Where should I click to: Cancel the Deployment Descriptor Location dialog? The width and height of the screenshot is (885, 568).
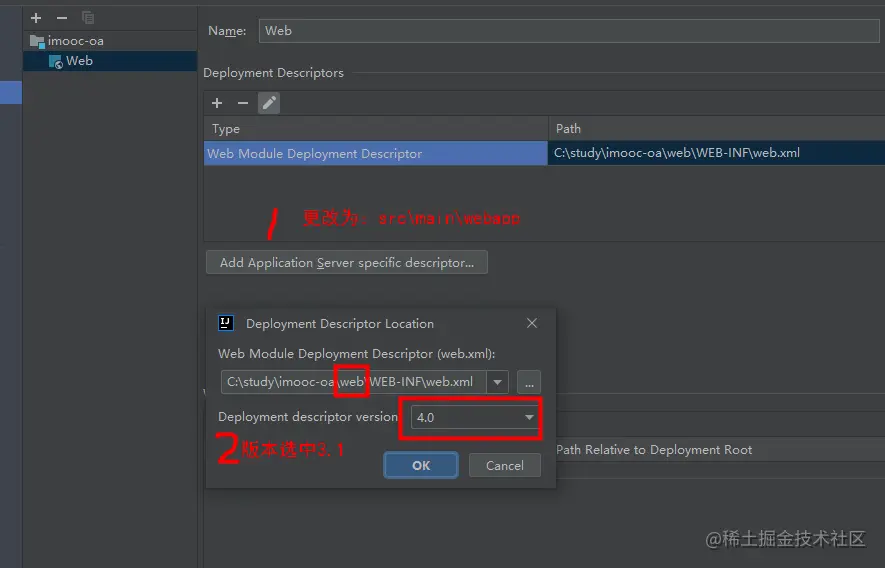pos(505,465)
